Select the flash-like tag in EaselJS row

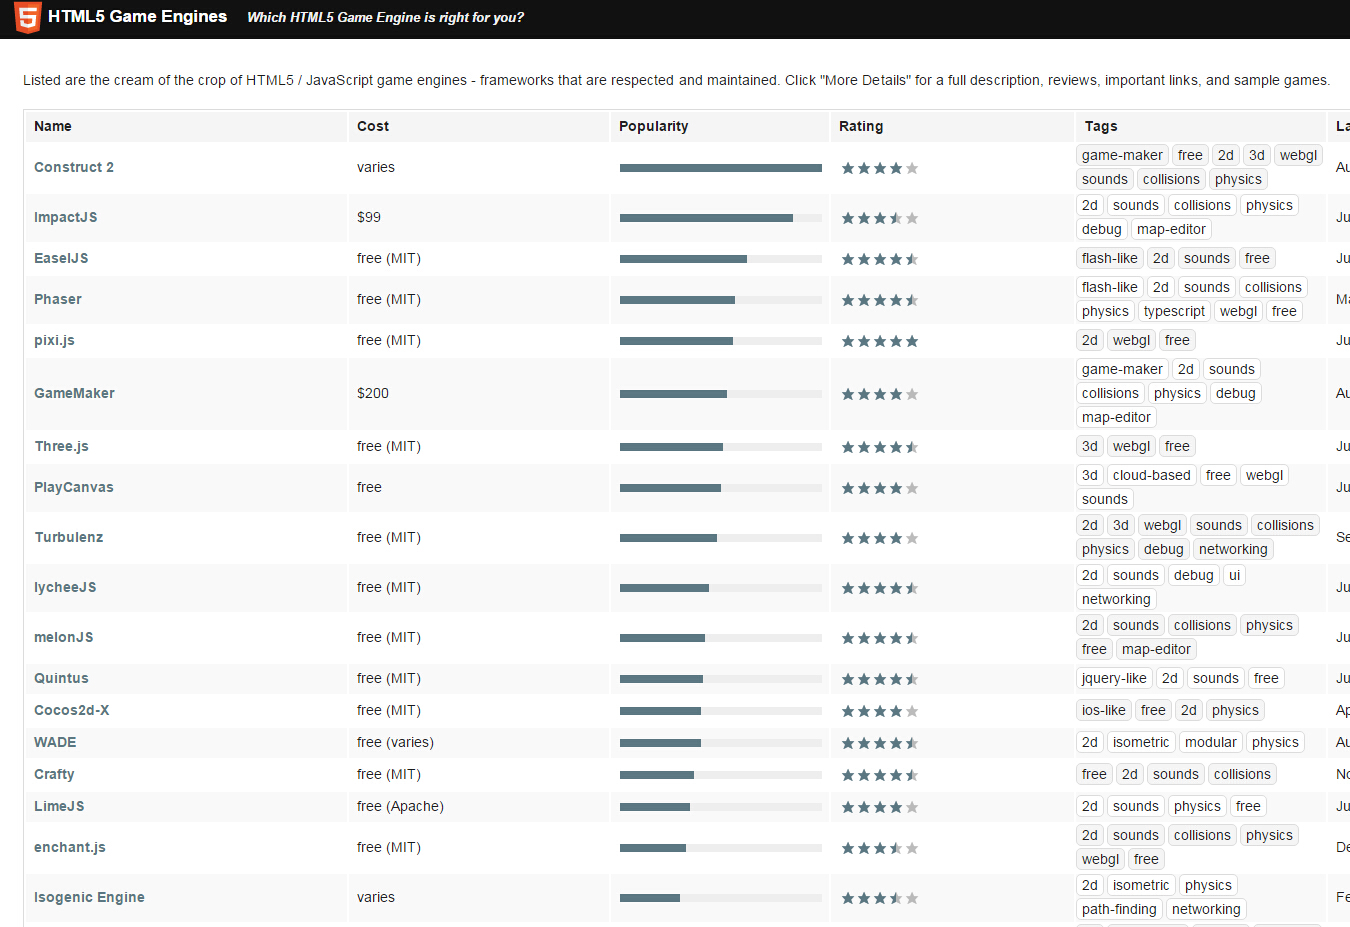[x=1109, y=258]
